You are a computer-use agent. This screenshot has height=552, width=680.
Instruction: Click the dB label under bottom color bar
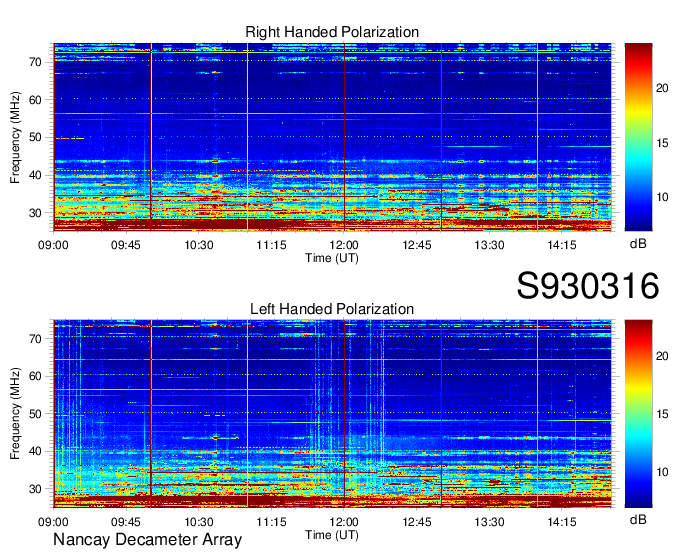click(638, 519)
